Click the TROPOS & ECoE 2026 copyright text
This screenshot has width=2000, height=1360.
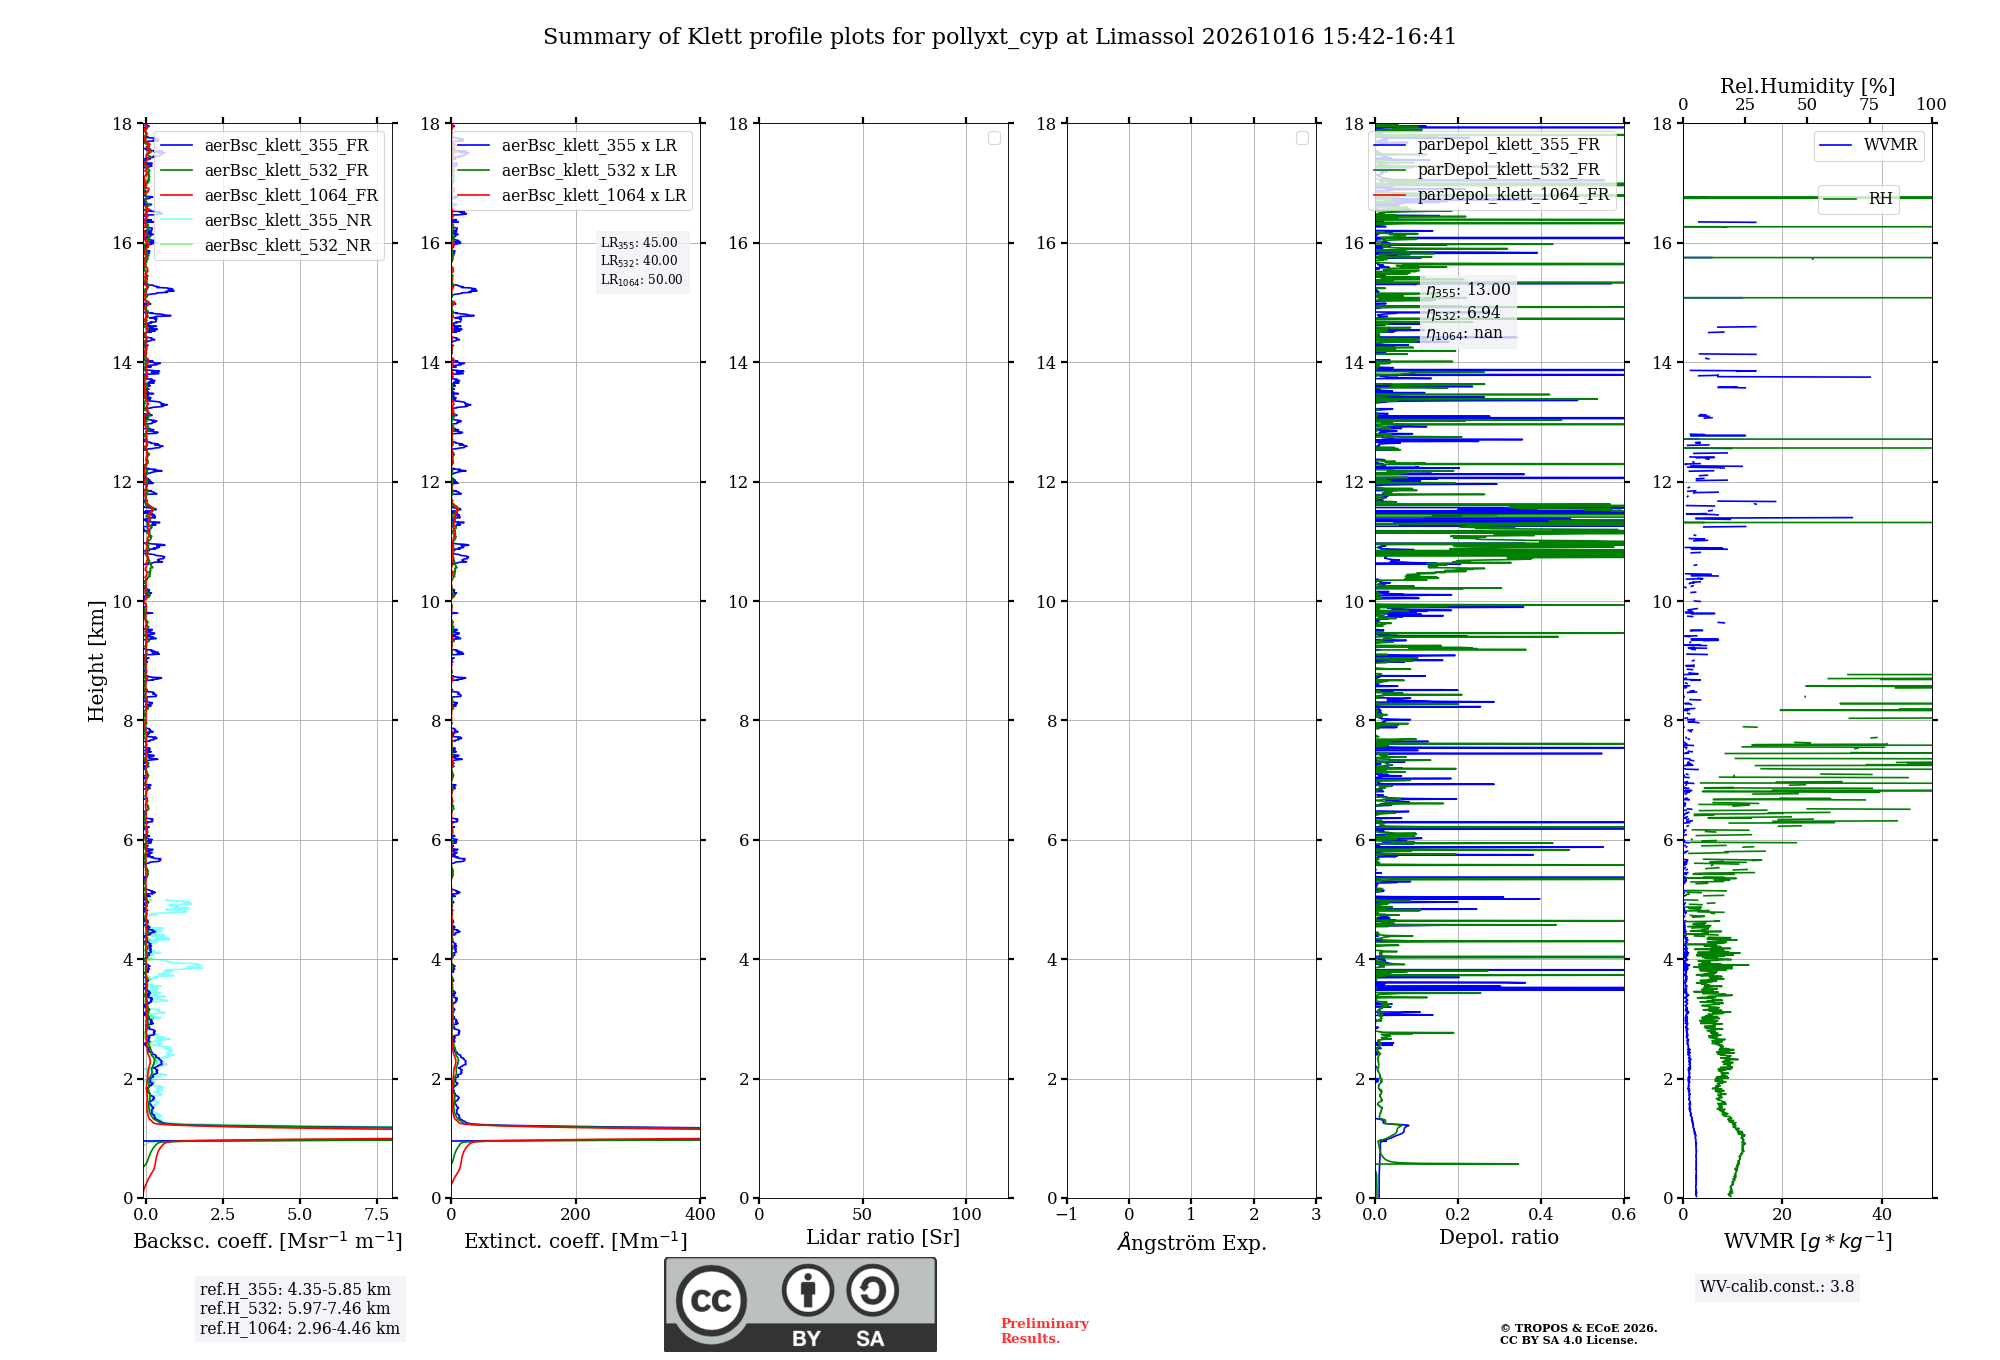point(1578,1329)
